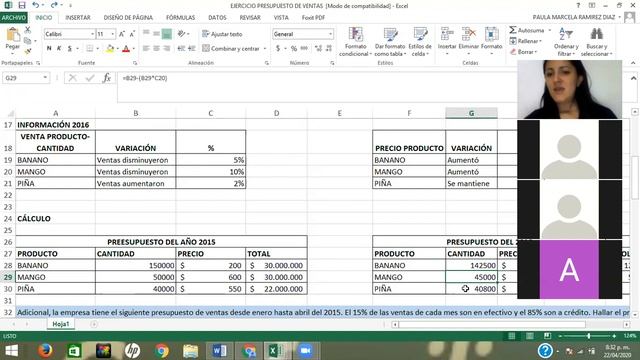Apply accounting currency format with $ icon
This screenshot has height=360, width=640.
point(278,49)
